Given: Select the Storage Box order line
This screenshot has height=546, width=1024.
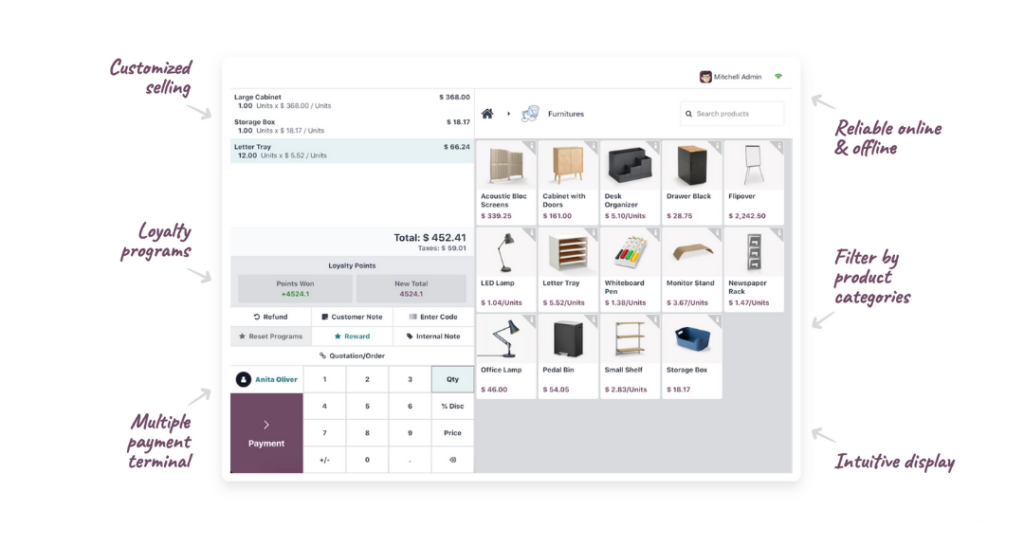Looking at the screenshot, I should click(x=352, y=126).
